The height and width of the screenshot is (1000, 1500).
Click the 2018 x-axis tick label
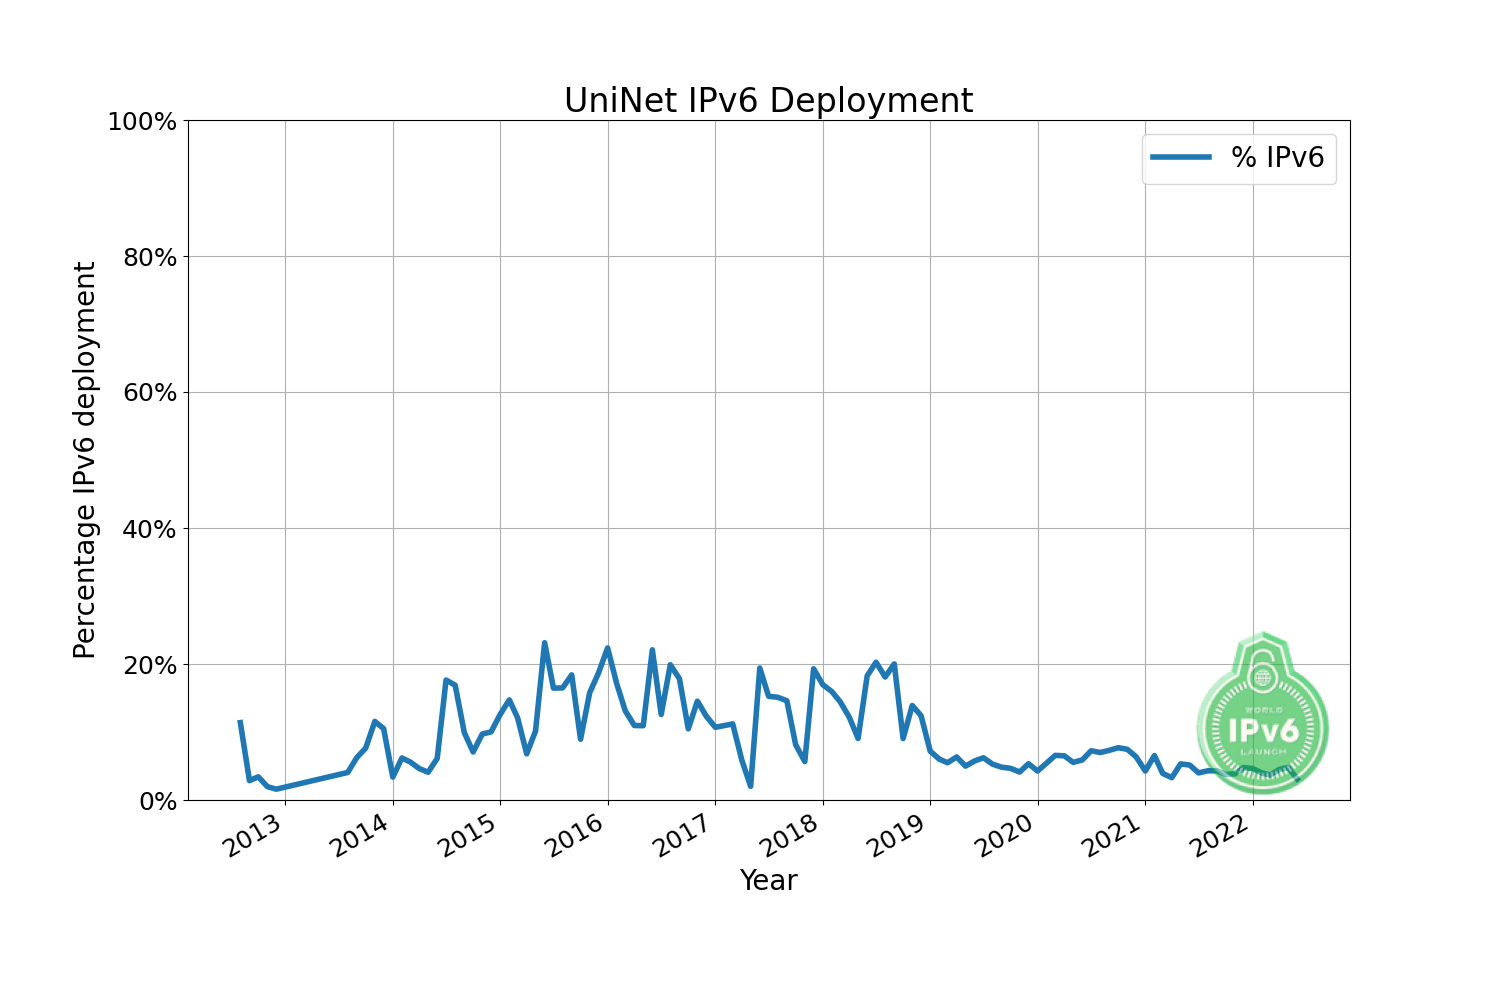click(x=792, y=835)
